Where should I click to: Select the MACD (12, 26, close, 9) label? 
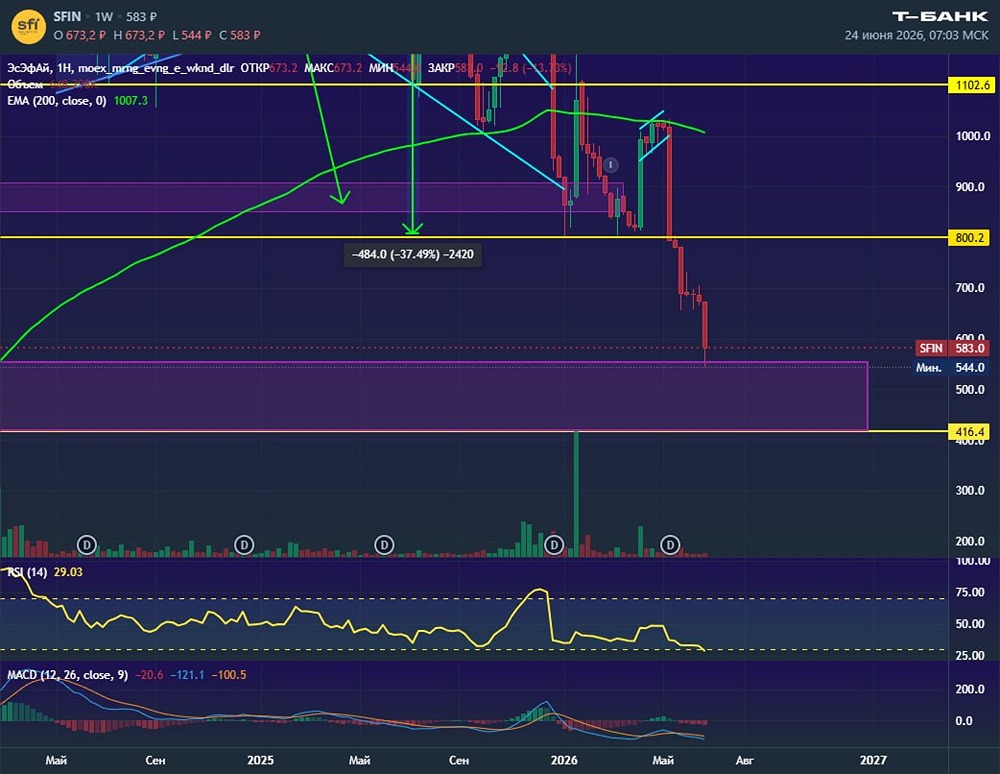pyautogui.click(x=68, y=675)
